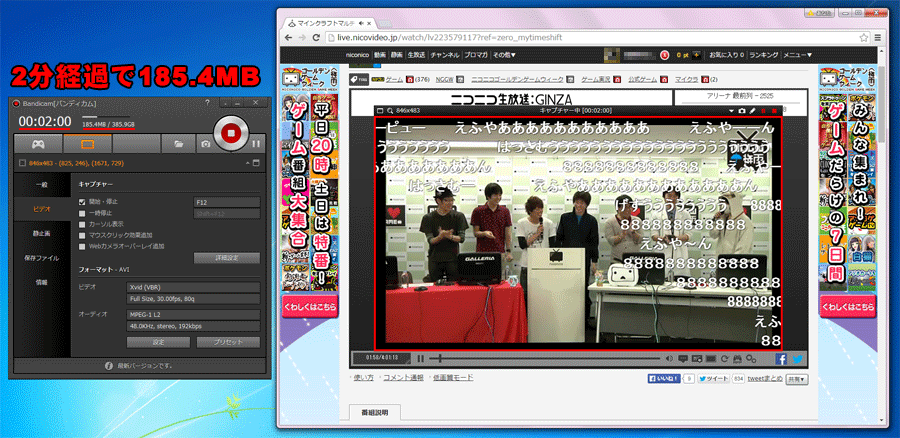Uncheck 開始・停止 hotkey checkbox
Viewport: 900px width, 438px height.
[x=82, y=202]
